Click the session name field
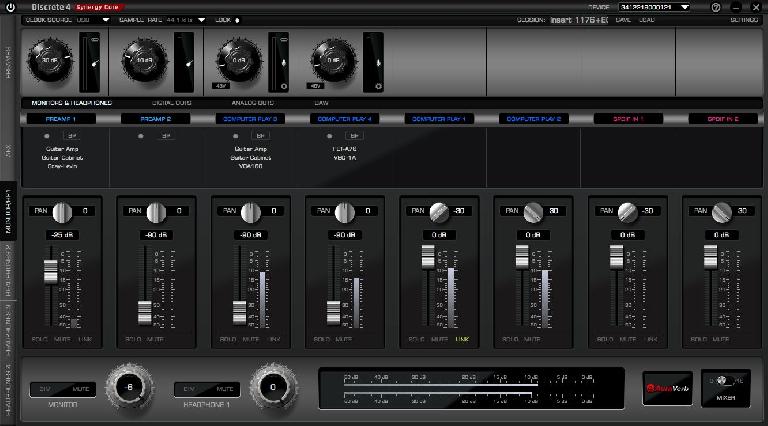This screenshot has width=768, height=426. (x=578, y=20)
